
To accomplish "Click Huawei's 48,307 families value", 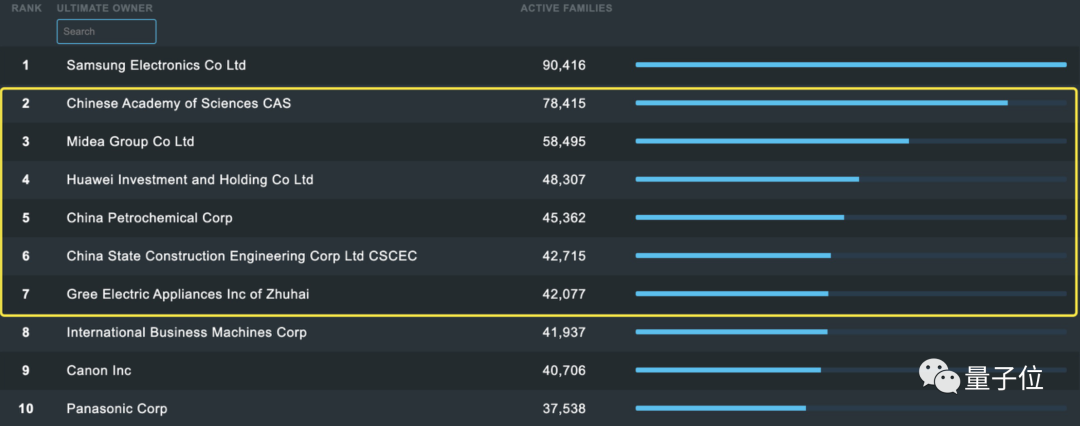I will 564,180.
